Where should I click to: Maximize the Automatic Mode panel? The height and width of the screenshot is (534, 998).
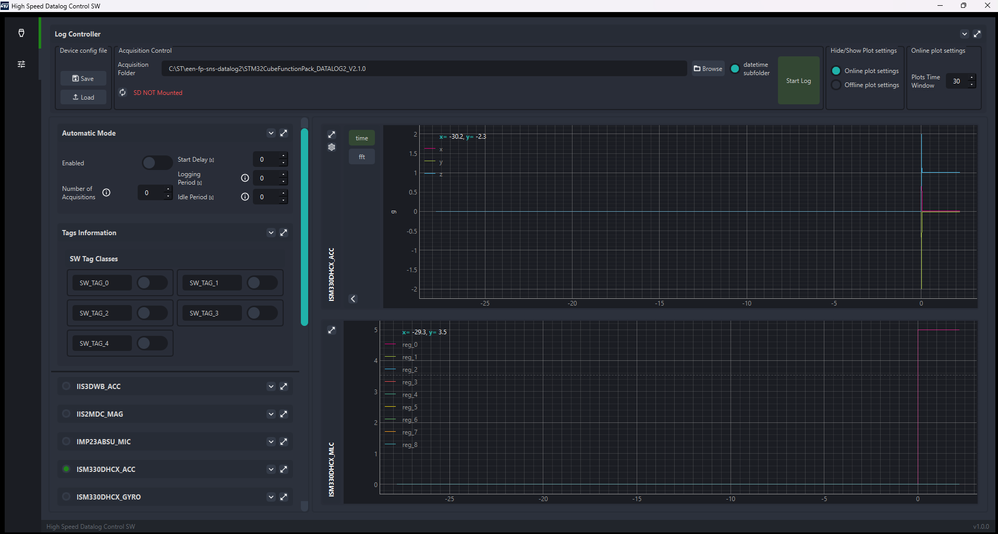(x=284, y=133)
